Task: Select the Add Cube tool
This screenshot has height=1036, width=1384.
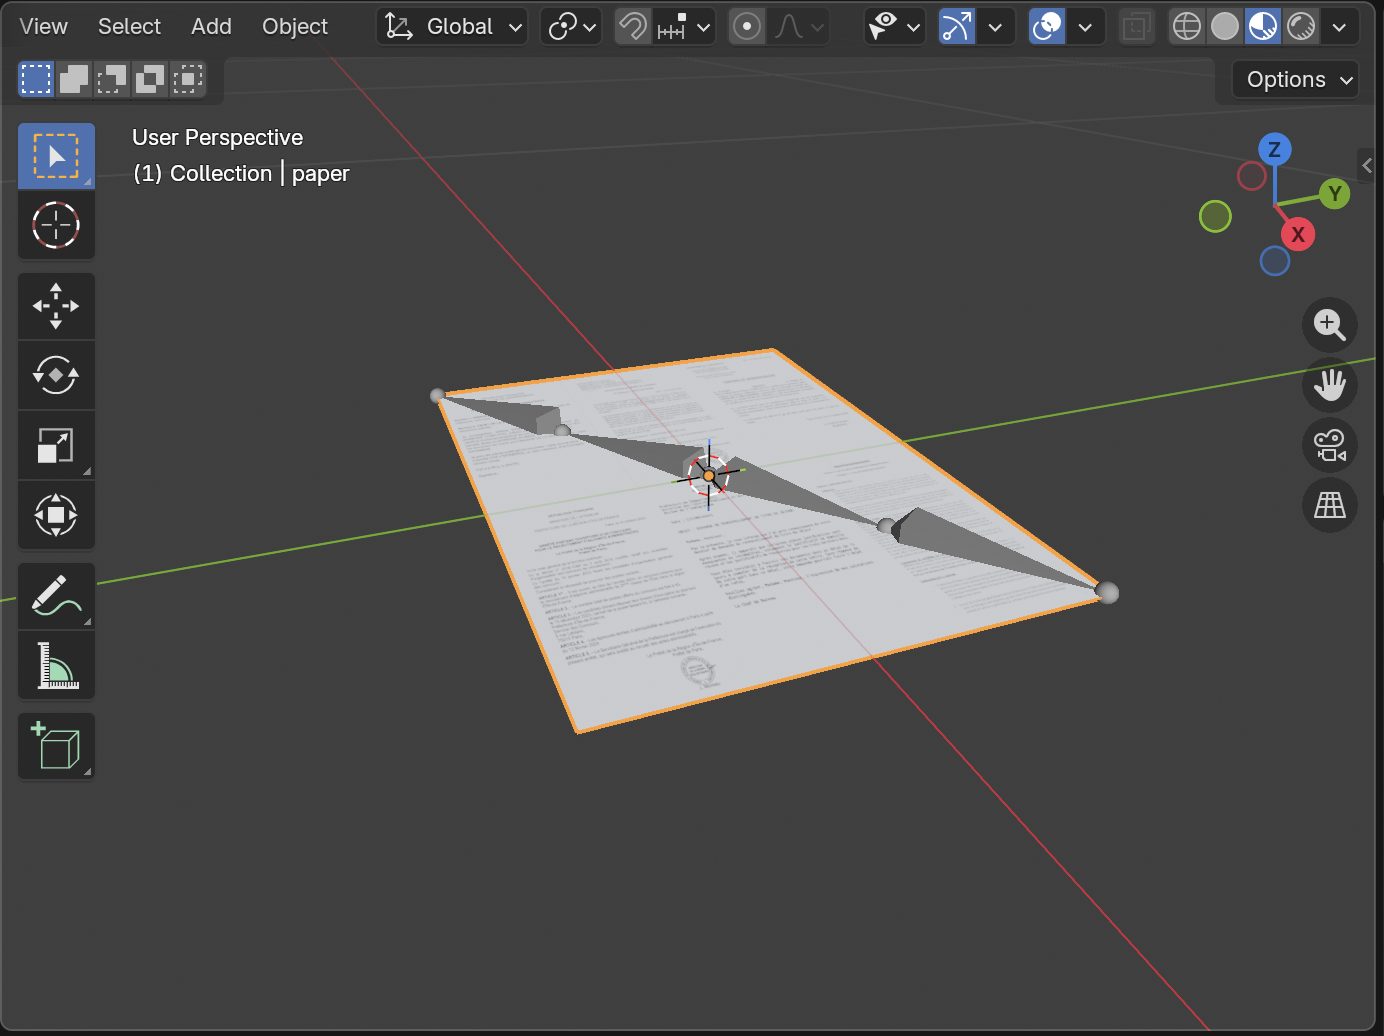Action: (x=56, y=746)
